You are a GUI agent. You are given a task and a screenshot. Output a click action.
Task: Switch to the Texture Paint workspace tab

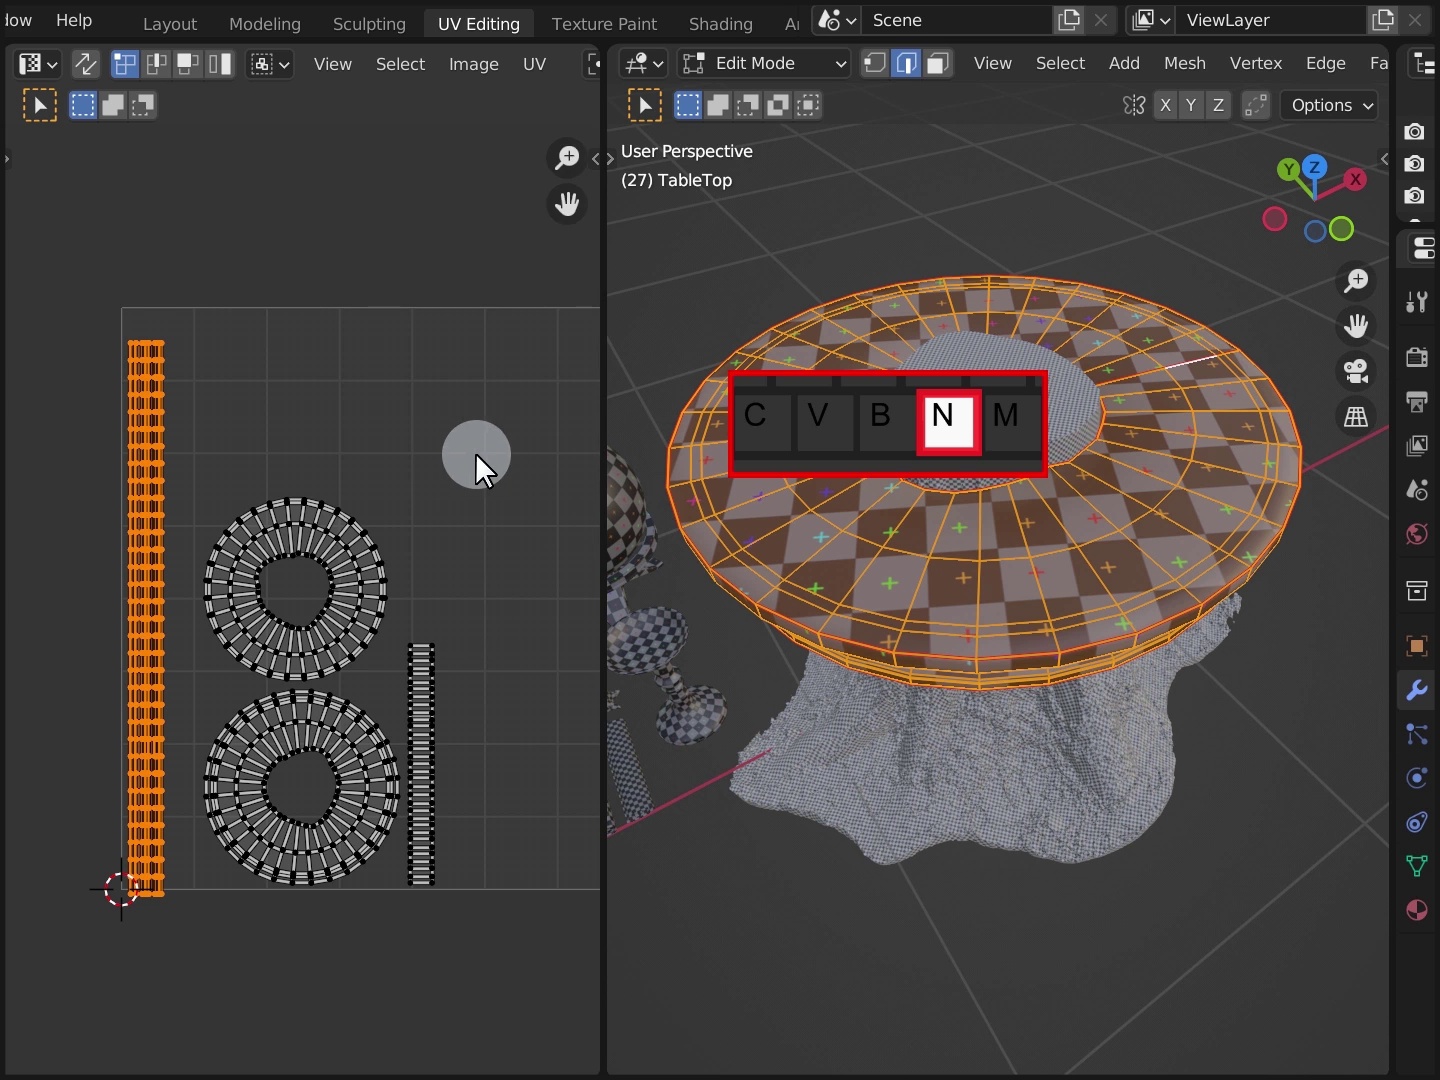[x=604, y=23]
